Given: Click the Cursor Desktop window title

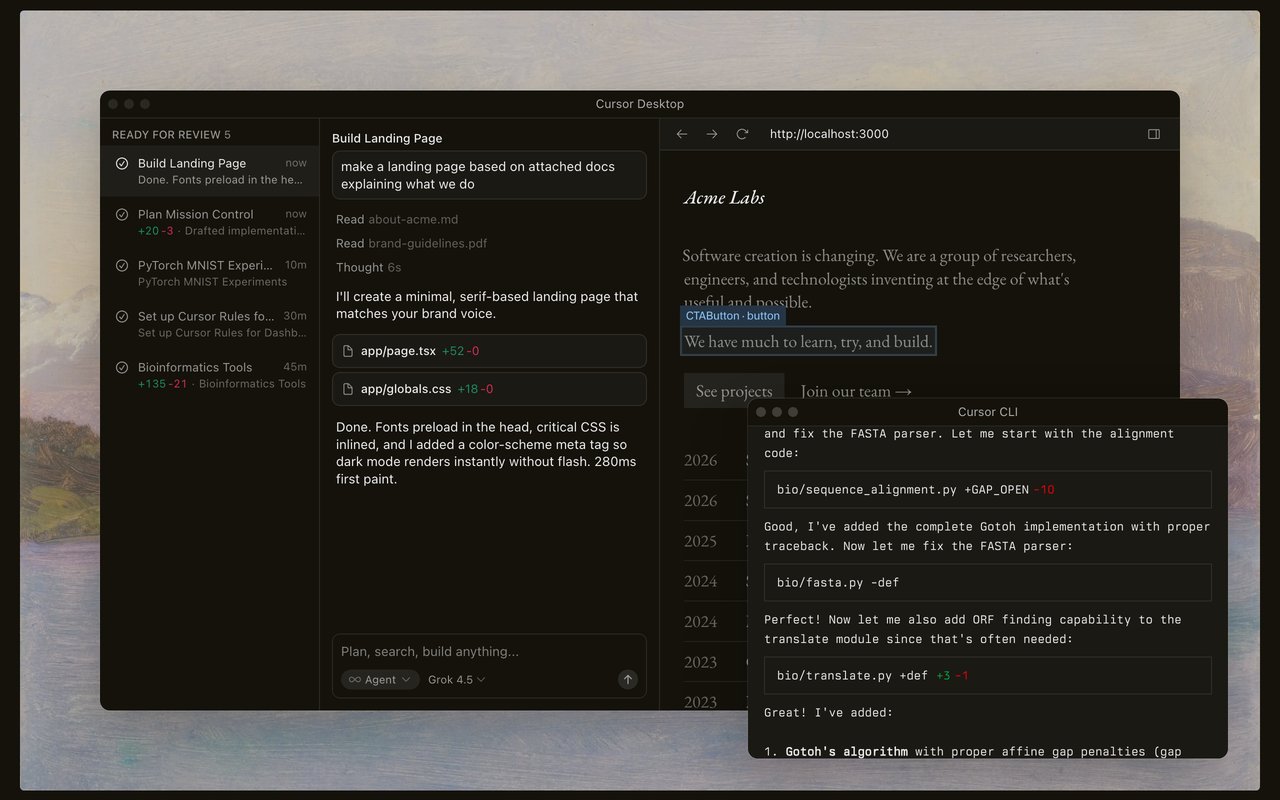Looking at the screenshot, I should pos(639,104).
